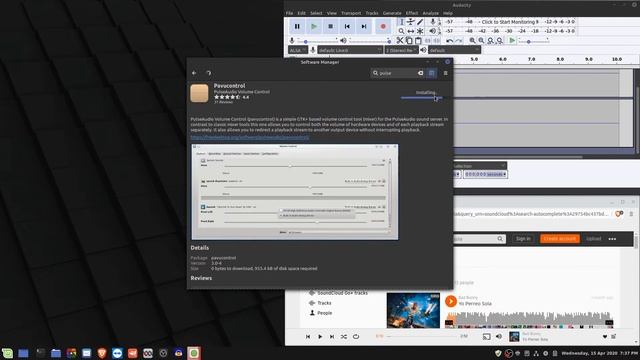Image resolution: width=640 pixels, height=360 pixels.
Task: Skip to start in Audacity transport
Action: coord(347,27)
